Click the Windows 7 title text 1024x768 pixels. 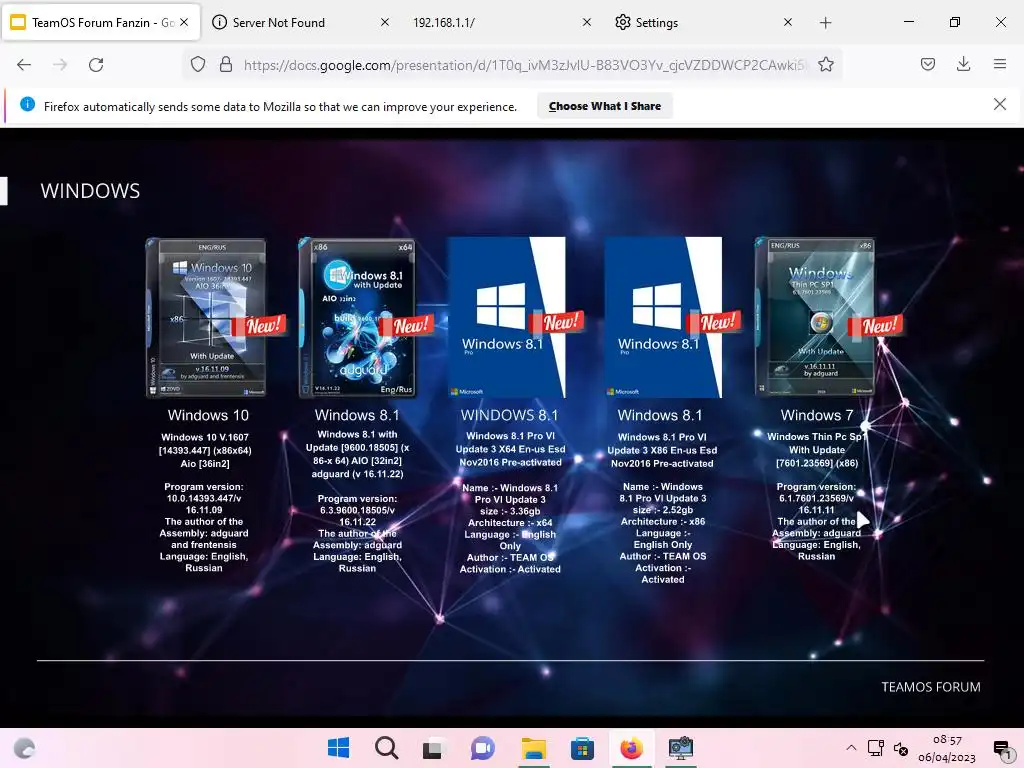(x=816, y=415)
